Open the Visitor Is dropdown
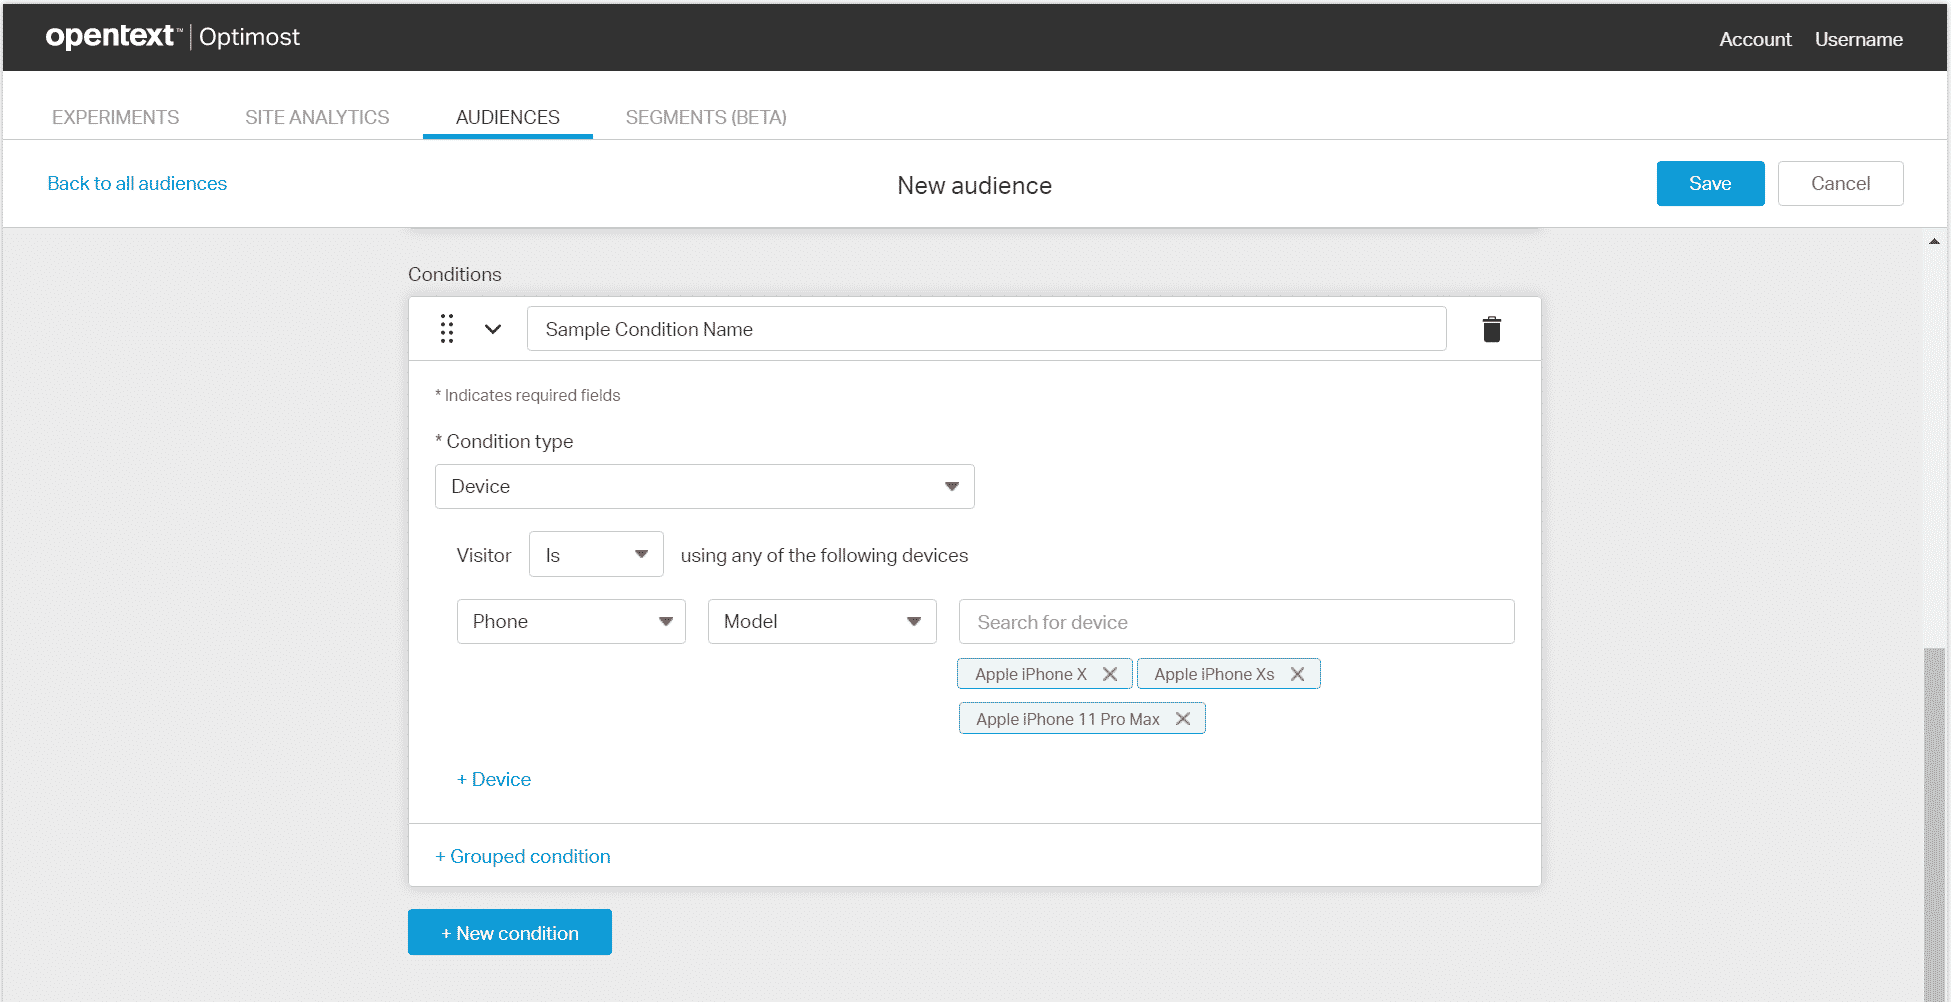The image size is (1951, 1002). 640,554
